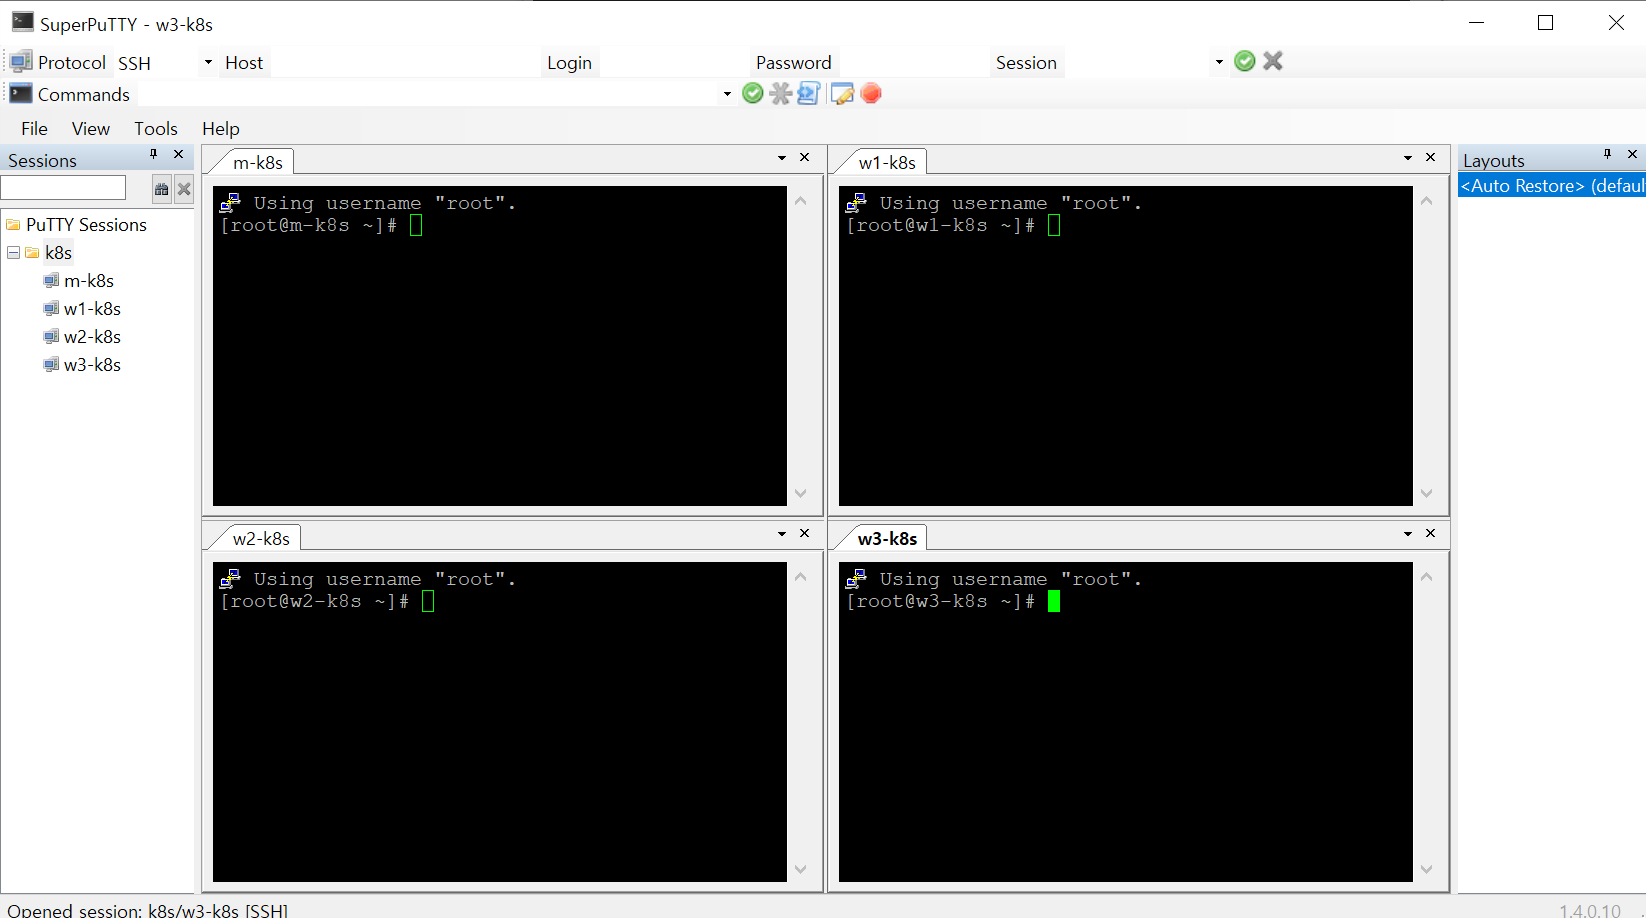Select w1-k8s session in tree
Viewport: 1646px width, 918px height.
pyautogui.click(x=92, y=309)
